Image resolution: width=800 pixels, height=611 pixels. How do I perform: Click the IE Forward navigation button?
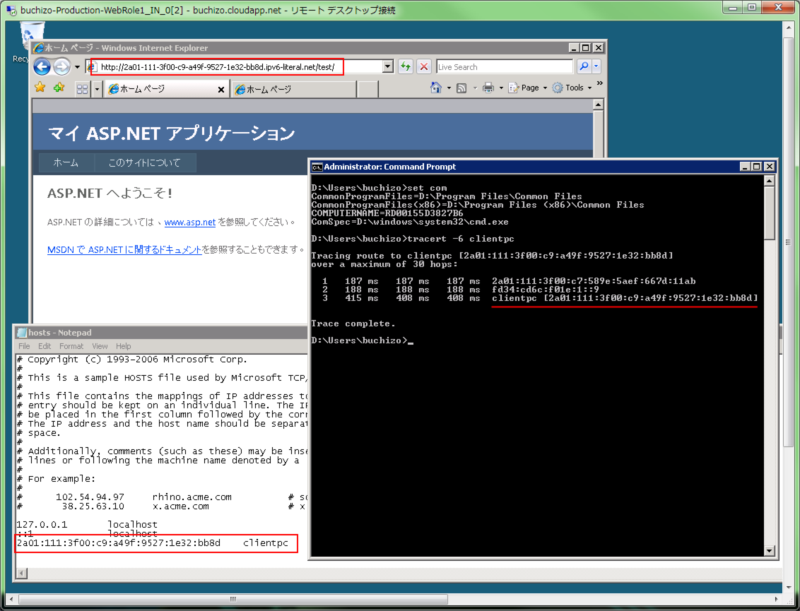[x=62, y=67]
